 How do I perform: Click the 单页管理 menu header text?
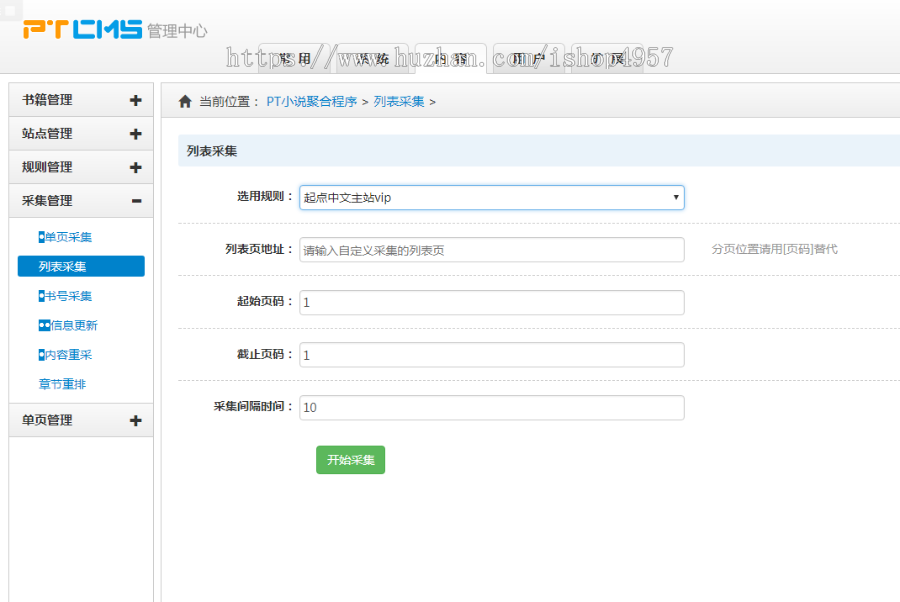pos(47,420)
